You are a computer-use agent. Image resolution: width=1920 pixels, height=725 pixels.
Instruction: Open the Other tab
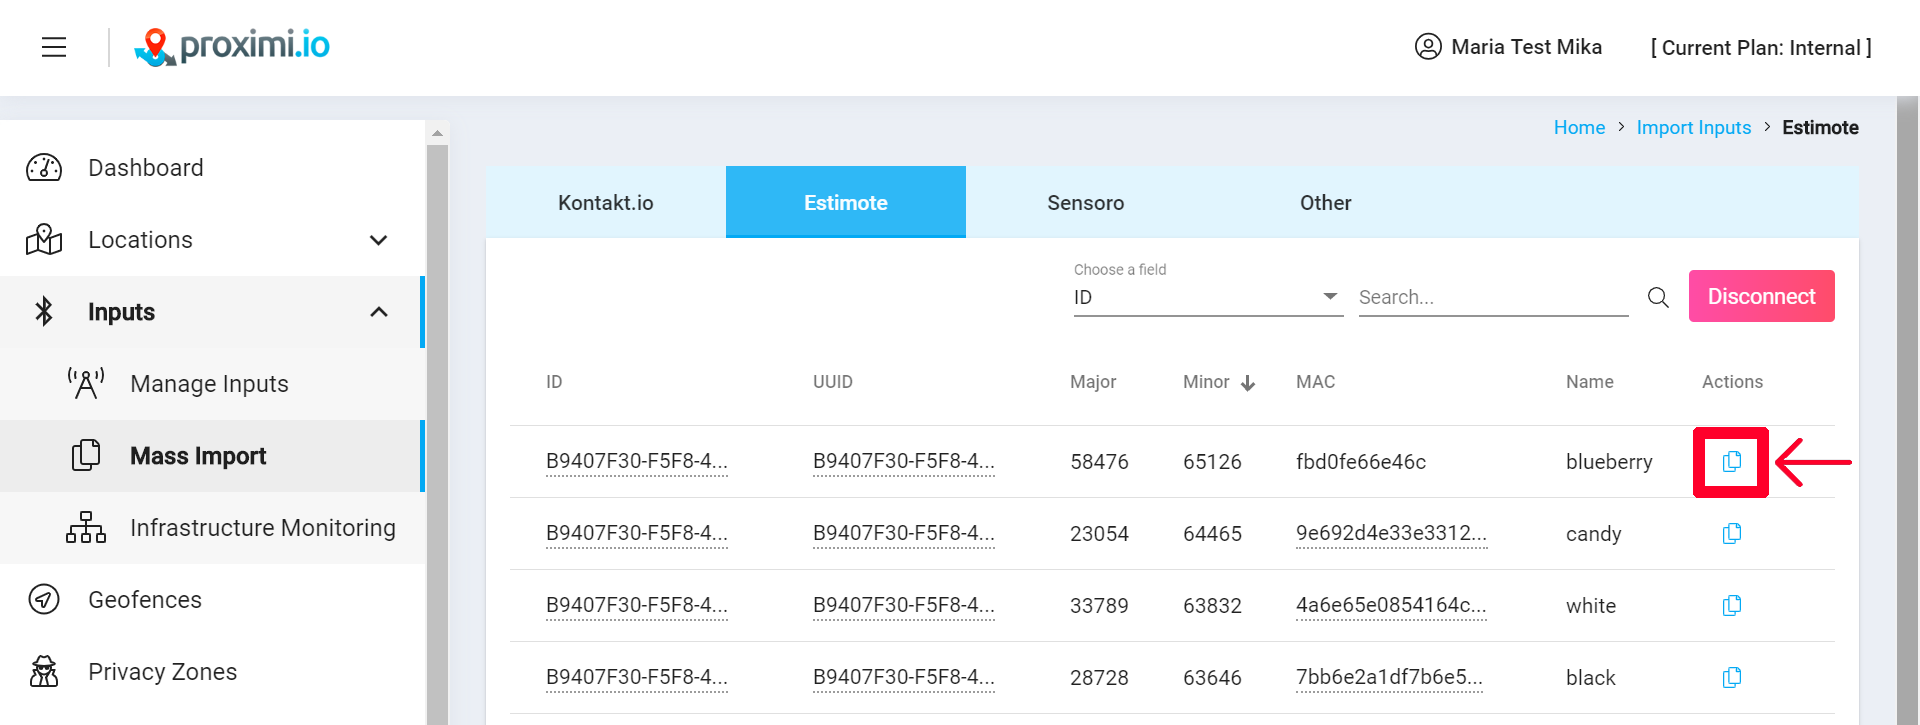1326,202
